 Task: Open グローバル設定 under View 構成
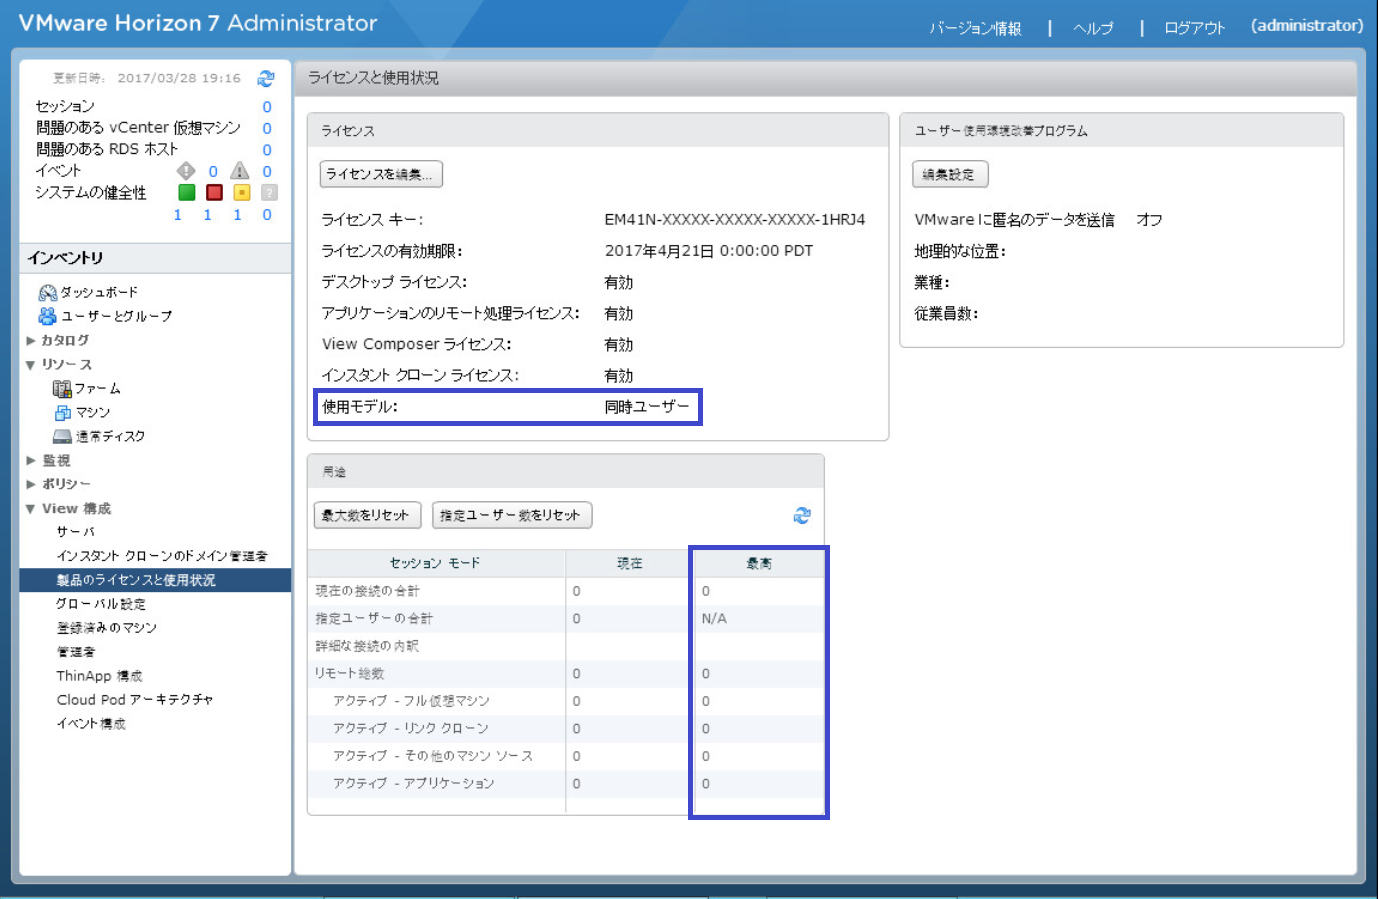100,604
